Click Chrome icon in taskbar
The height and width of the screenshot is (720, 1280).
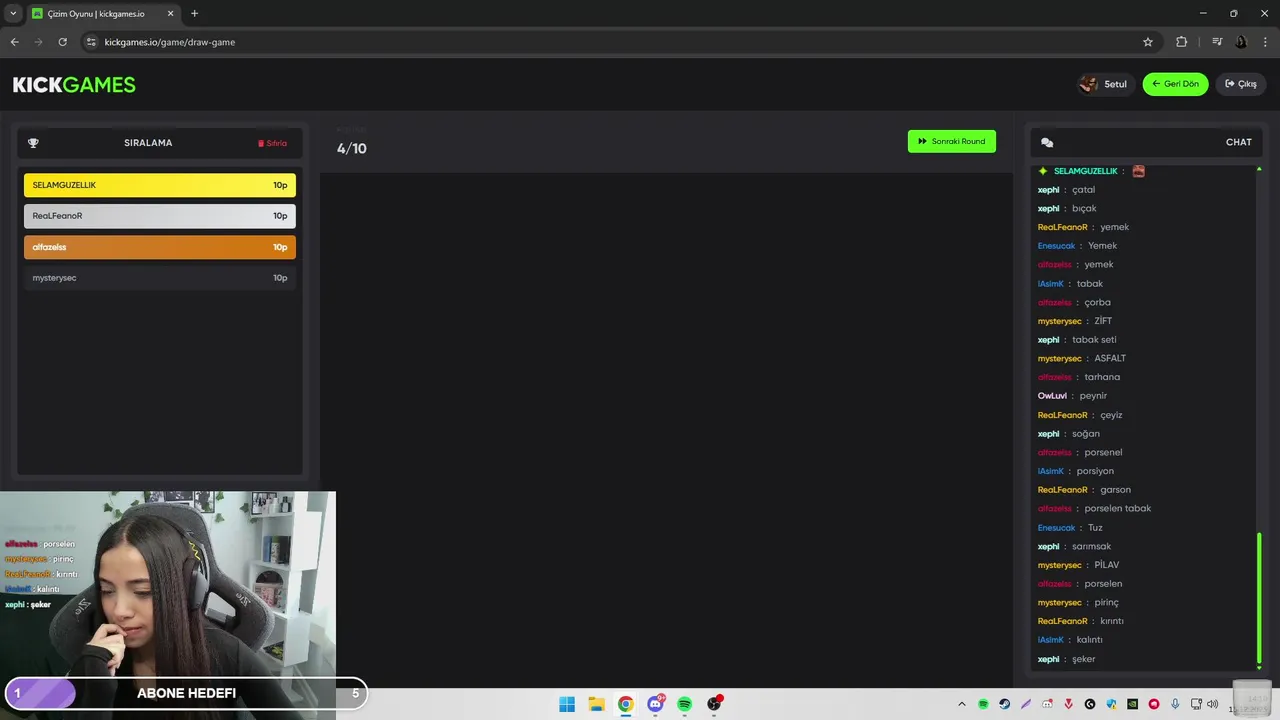click(x=625, y=704)
